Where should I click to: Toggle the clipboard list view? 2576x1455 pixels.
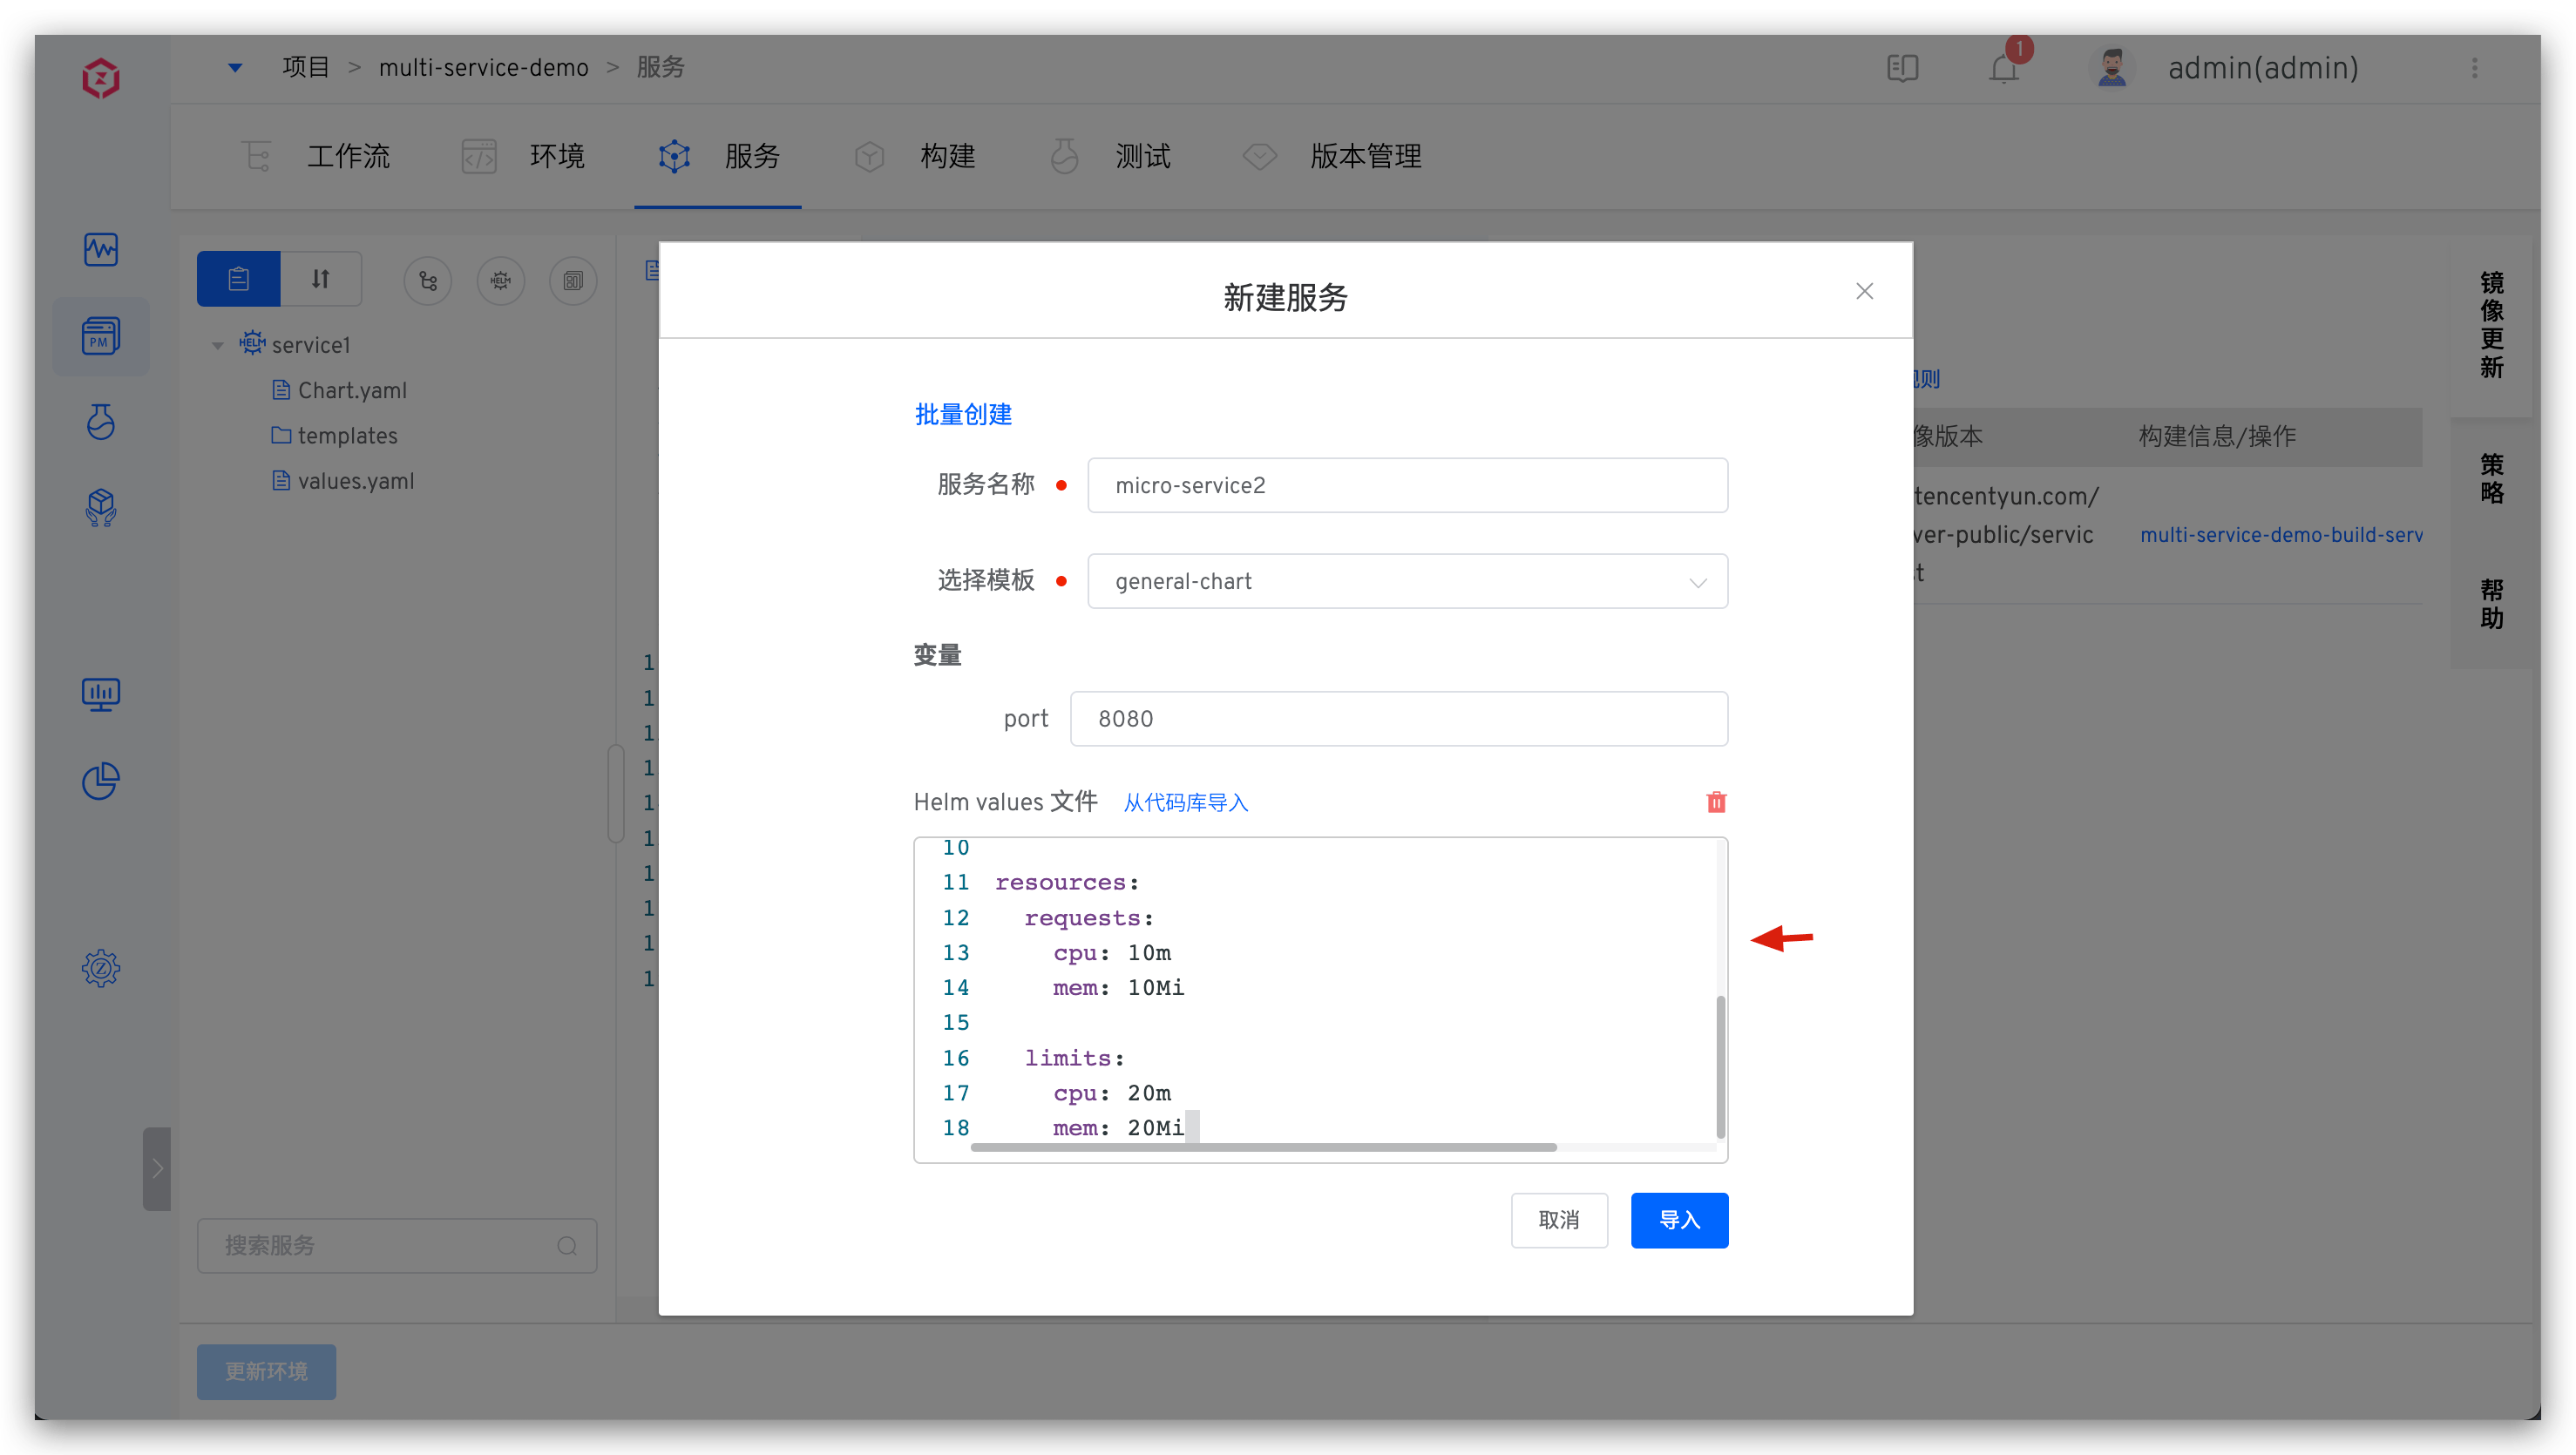pyautogui.click(x=238, y=278)
